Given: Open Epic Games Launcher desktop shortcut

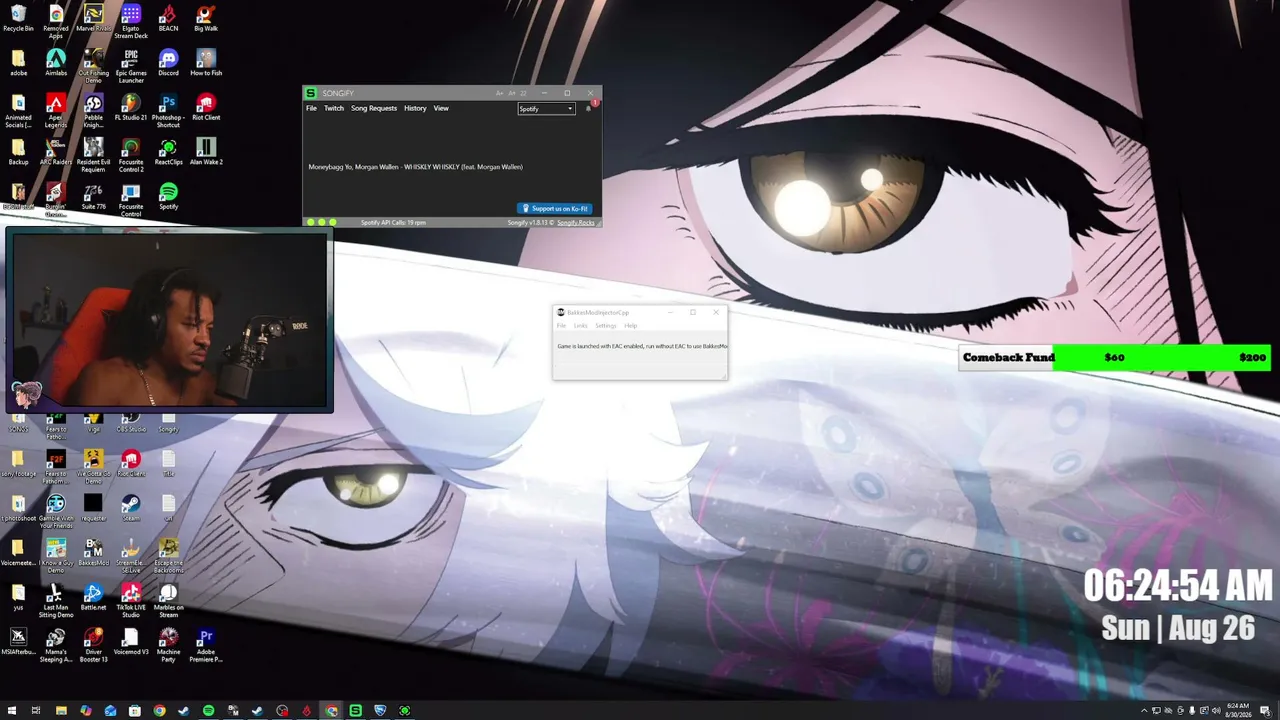Looking at the screenshot, I should tap(131, 65).
